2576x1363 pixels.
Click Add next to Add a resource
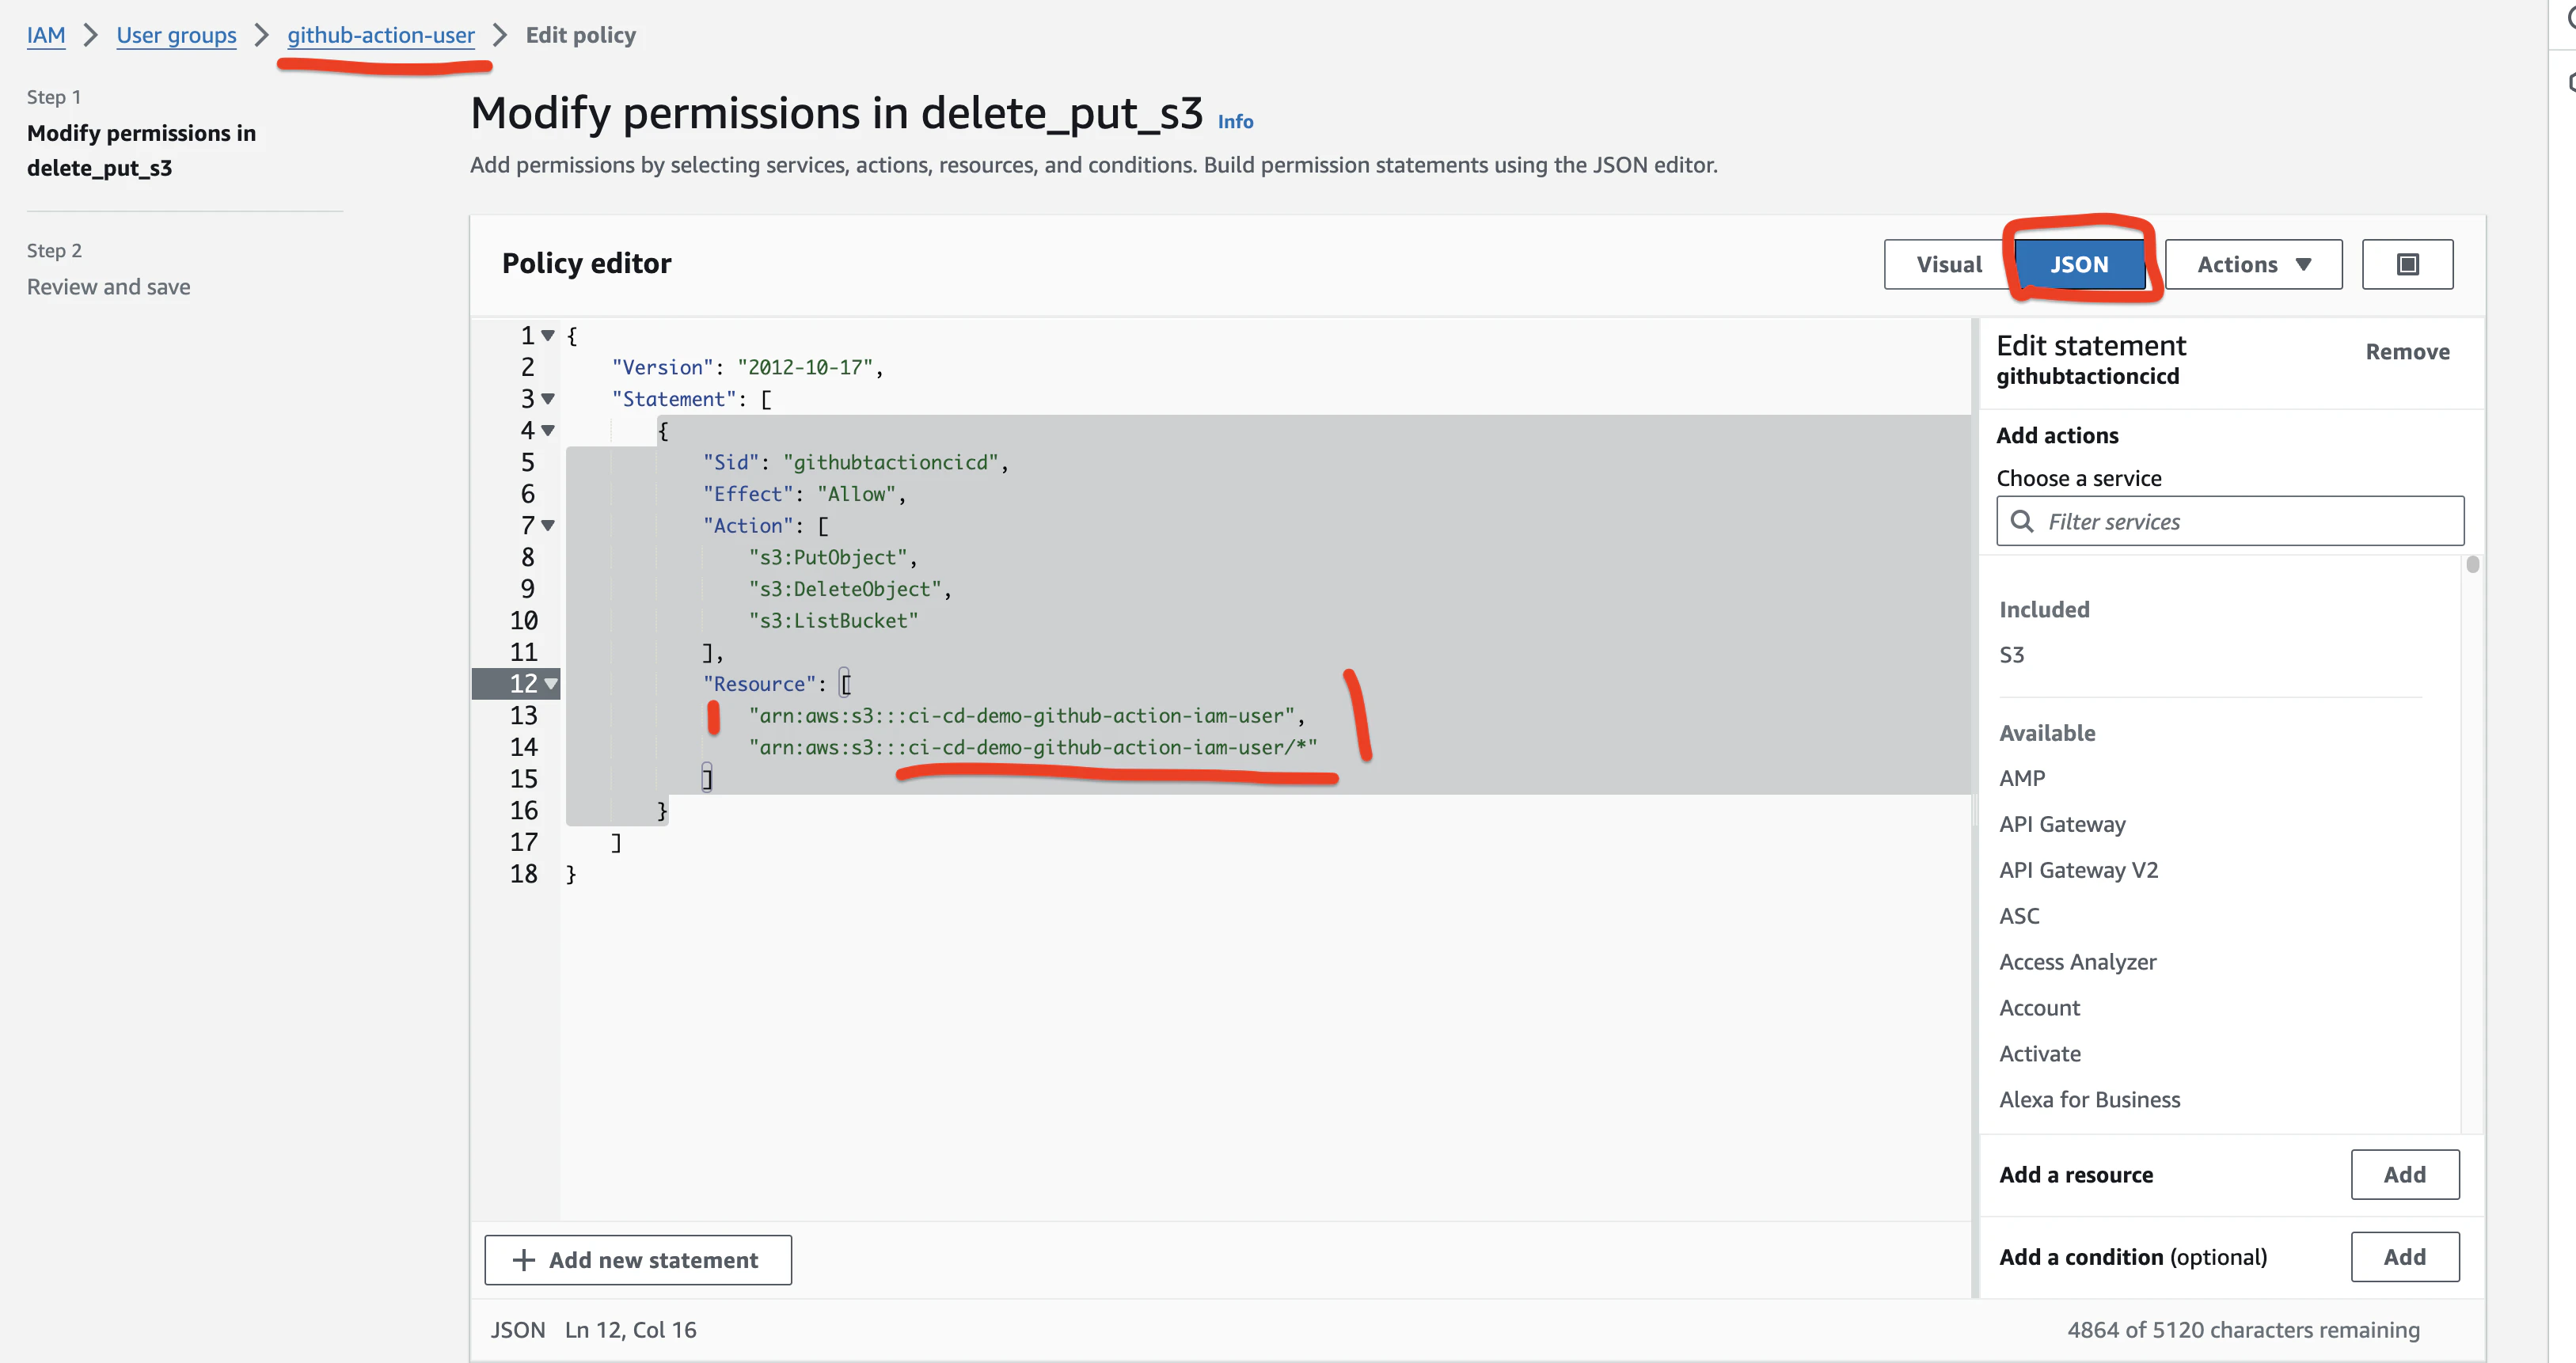coord(2404,1174)
